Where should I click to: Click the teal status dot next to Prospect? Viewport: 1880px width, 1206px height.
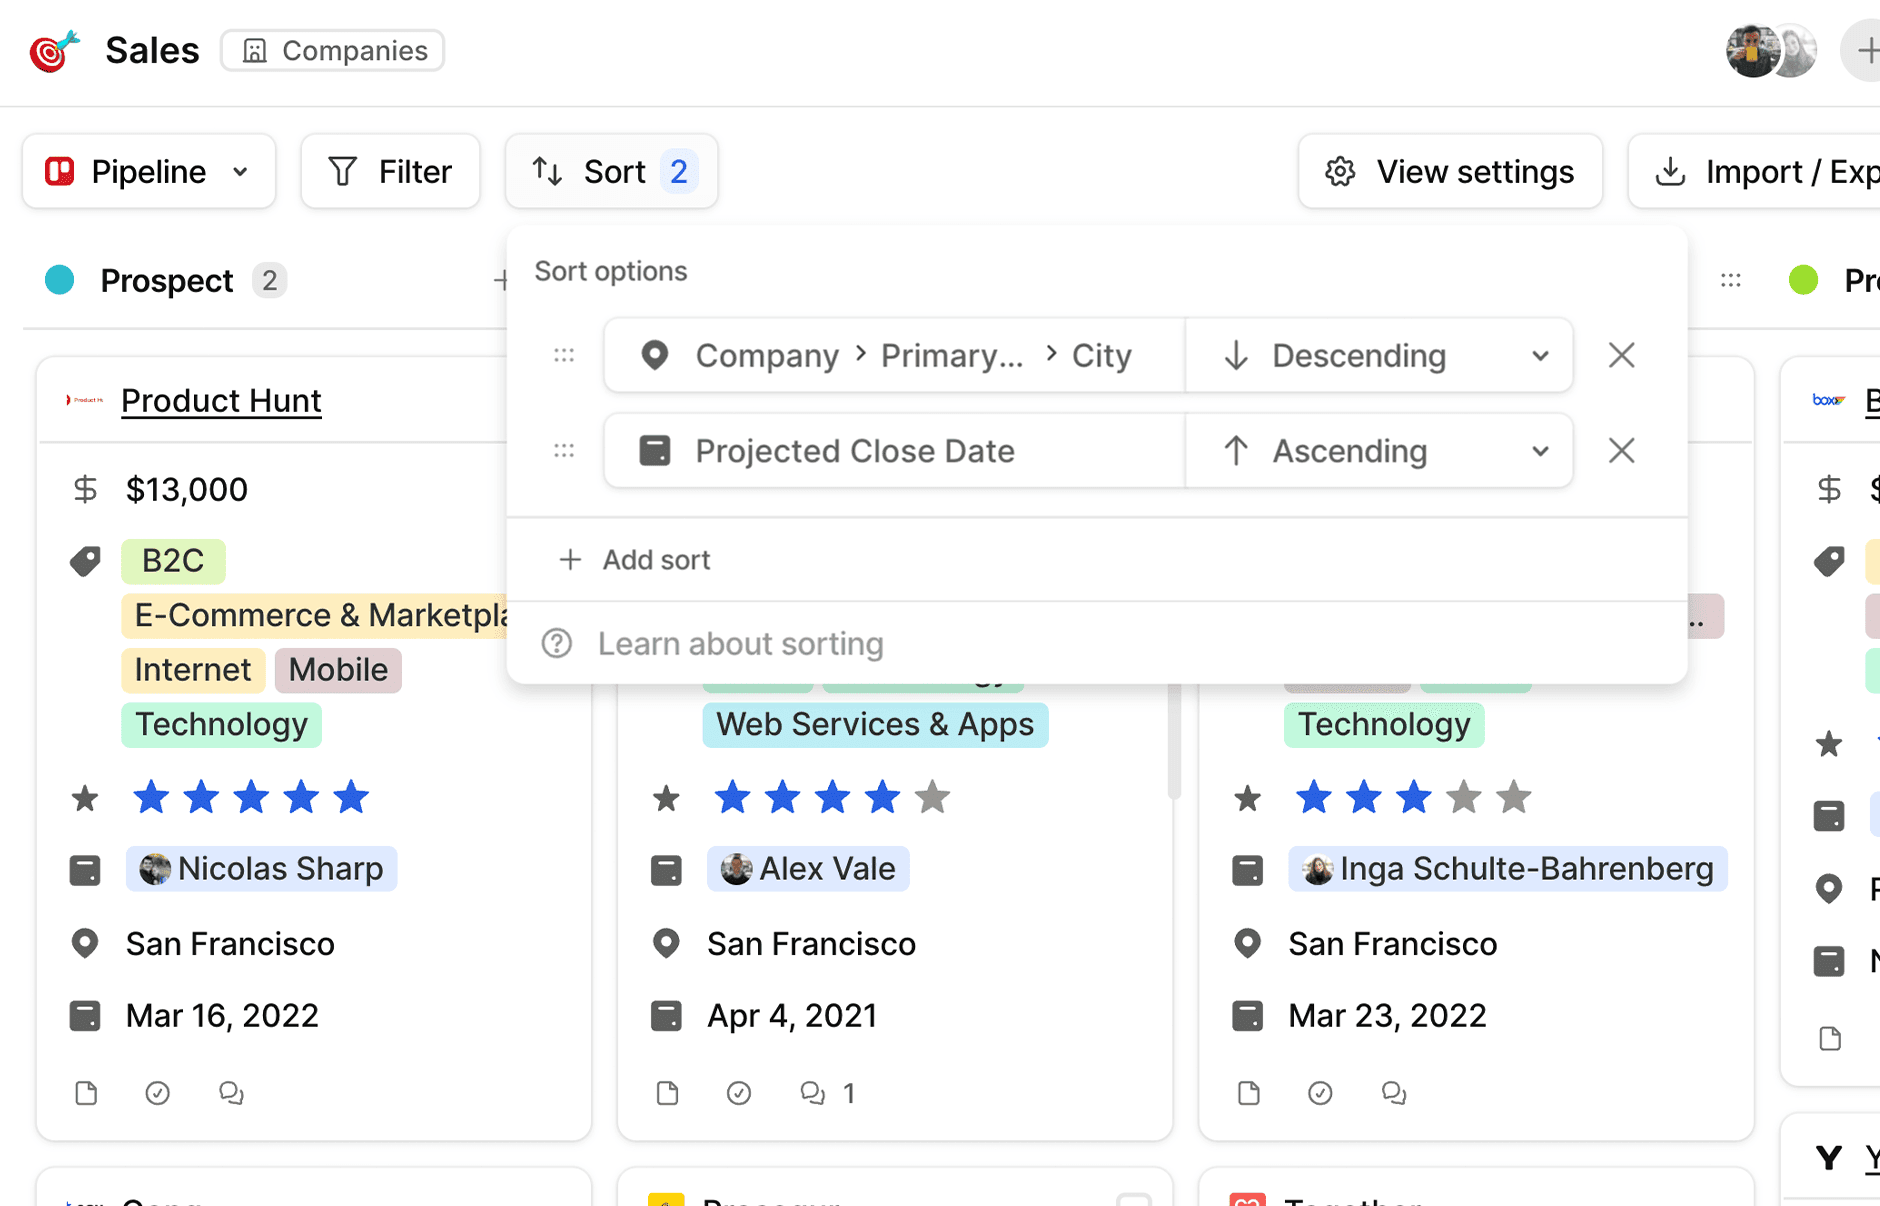[x=59, y=280]
